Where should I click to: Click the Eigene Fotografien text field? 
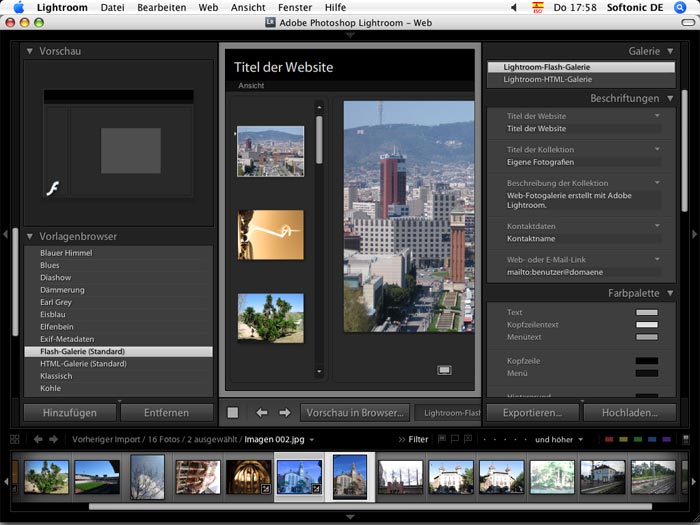(x=583, y=162)
